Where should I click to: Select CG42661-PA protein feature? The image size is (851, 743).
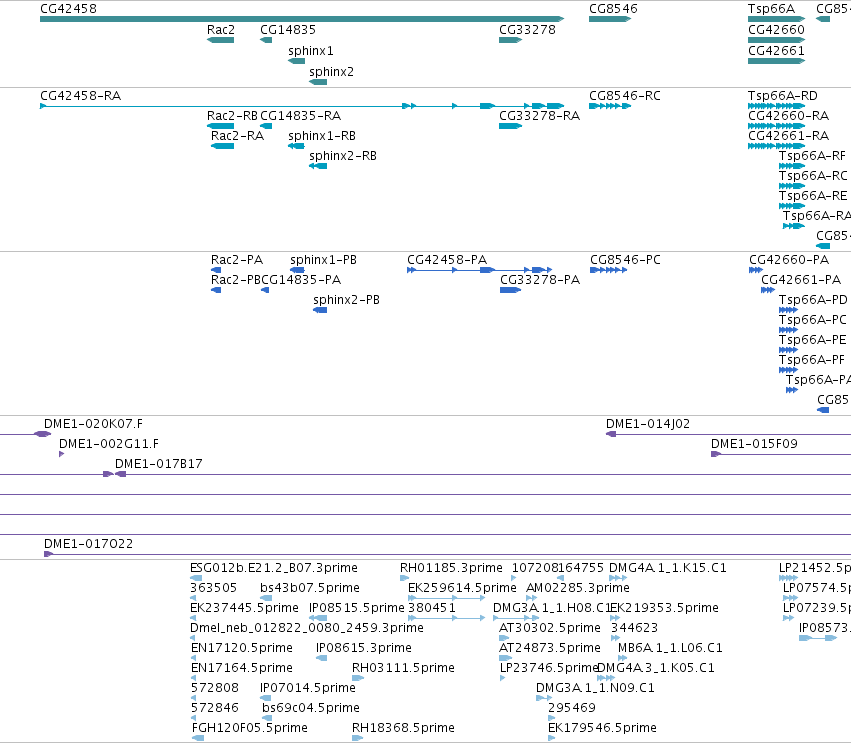click(x=768, y=290)
